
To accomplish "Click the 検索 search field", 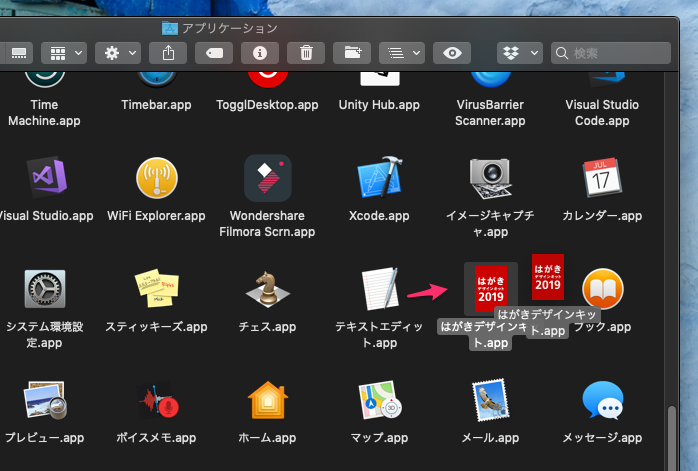I will click(611, 53).
